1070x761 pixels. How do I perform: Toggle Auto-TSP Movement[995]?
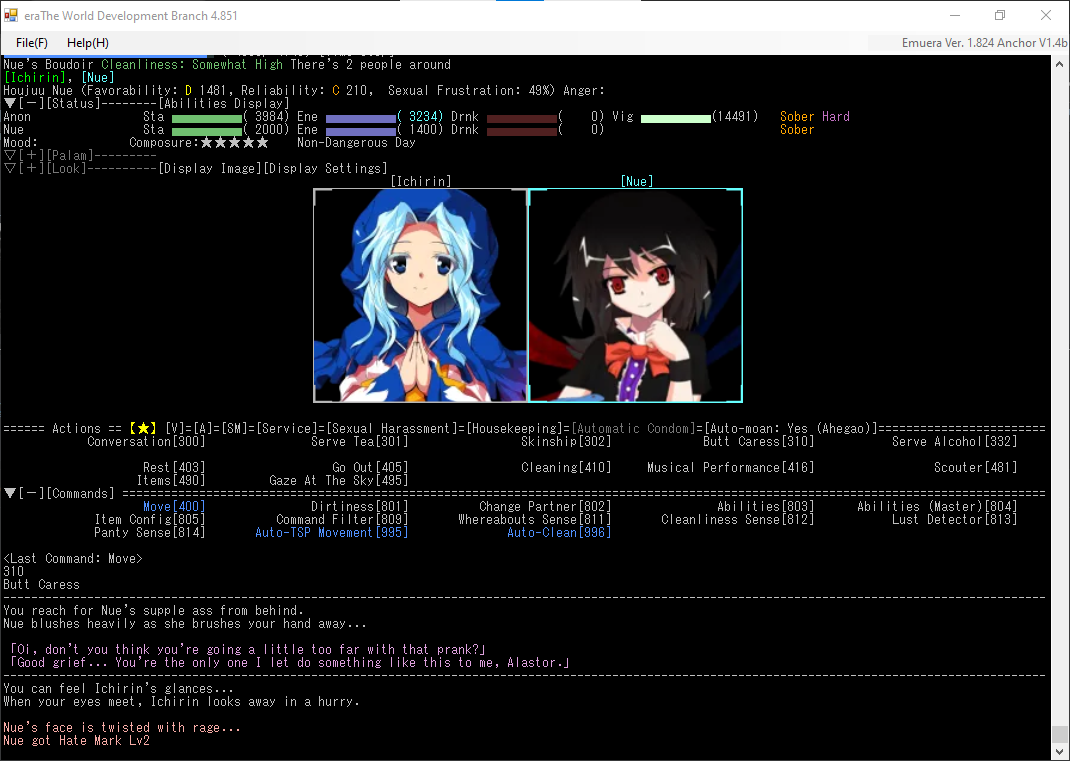331,533
